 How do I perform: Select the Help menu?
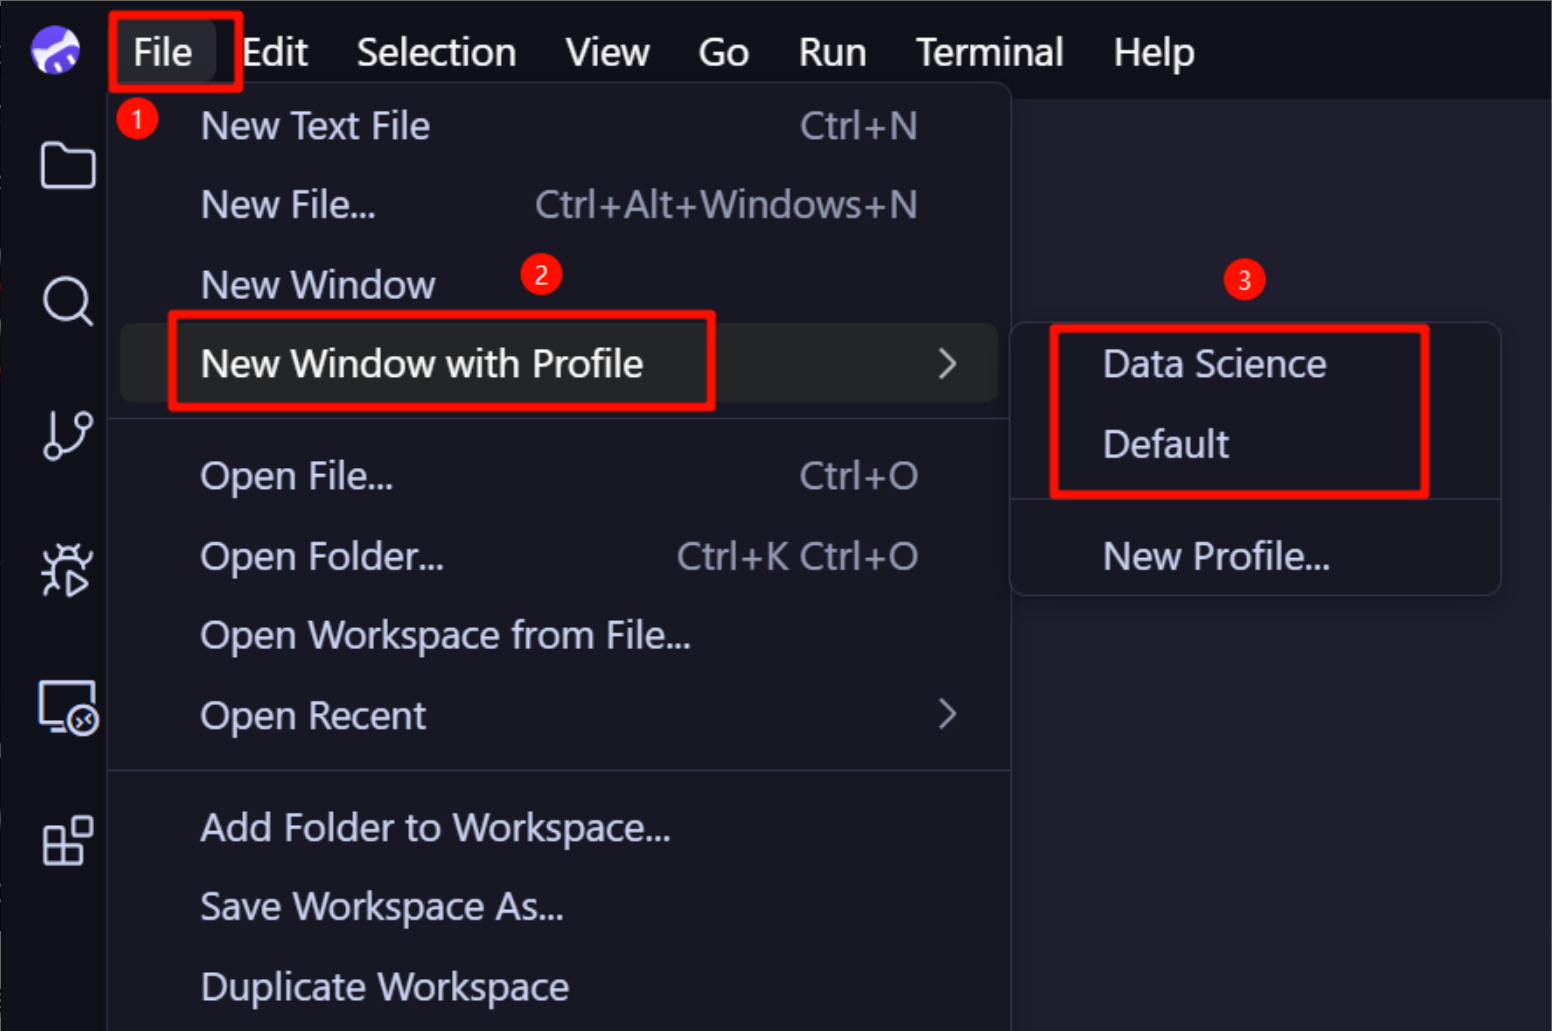point(1153,51)
